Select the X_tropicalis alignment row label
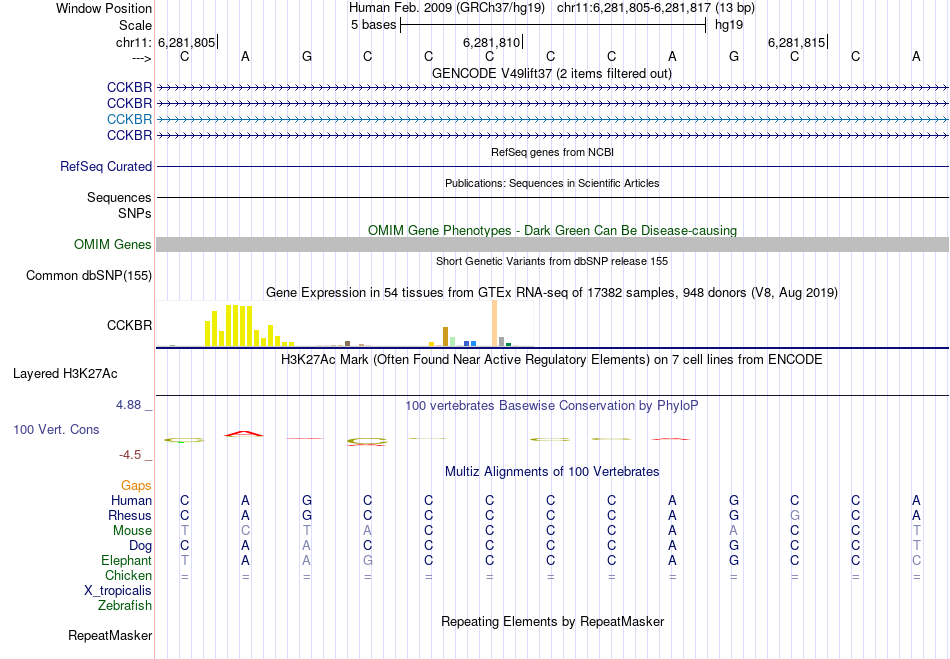The image size is (950, 659). coord(118,591)
